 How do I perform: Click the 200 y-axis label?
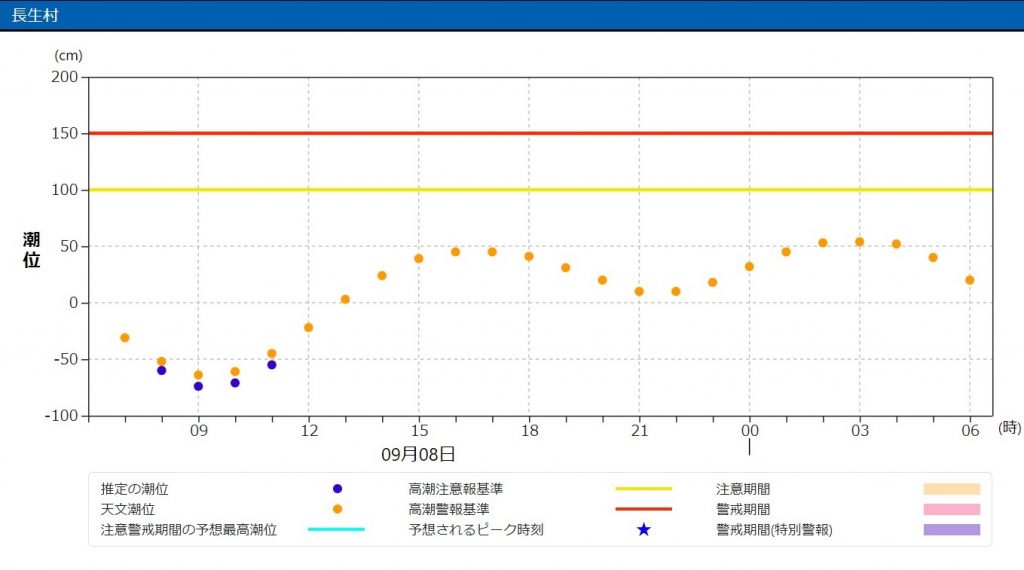65,76
